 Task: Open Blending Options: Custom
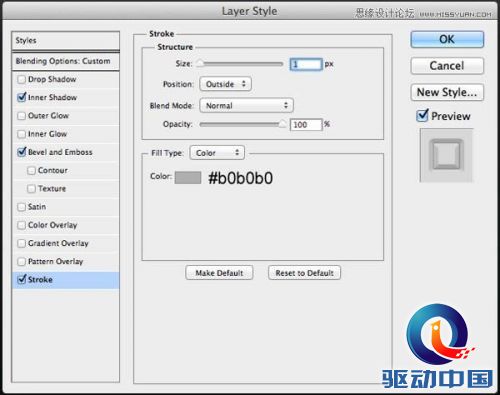click(x=66, y=61)
